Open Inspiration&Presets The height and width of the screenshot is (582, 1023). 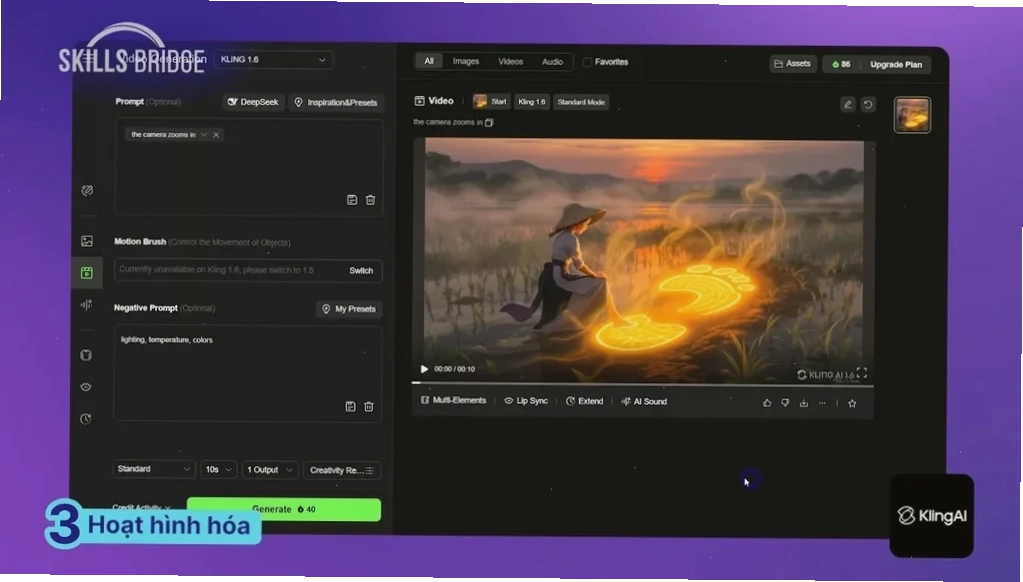tap(336, 102)
